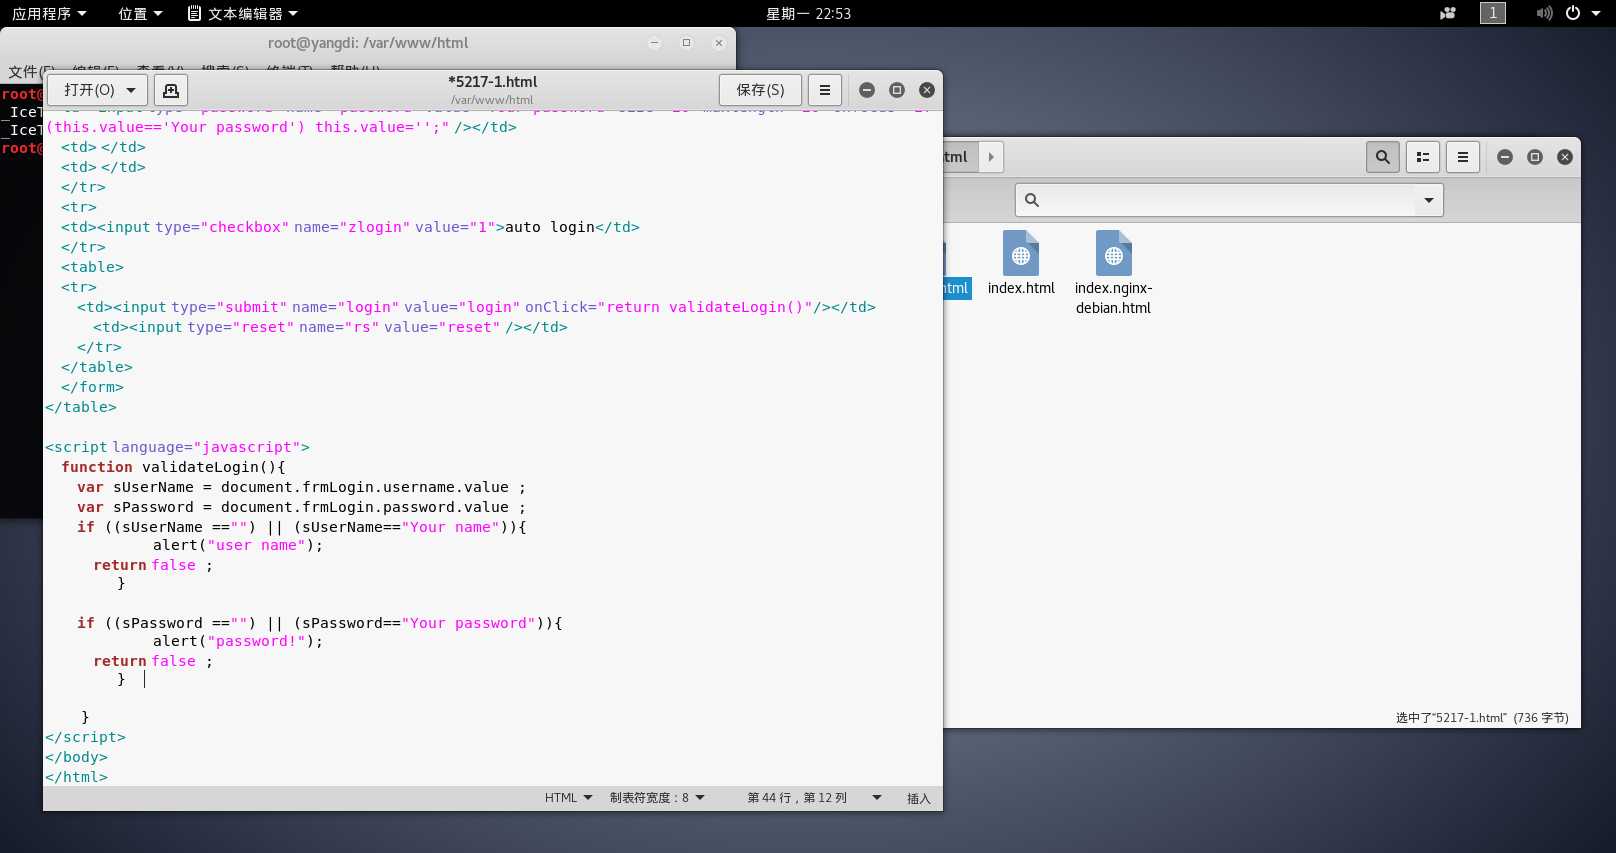
Task: Switch the file manager view mode
Action: 1423,157
